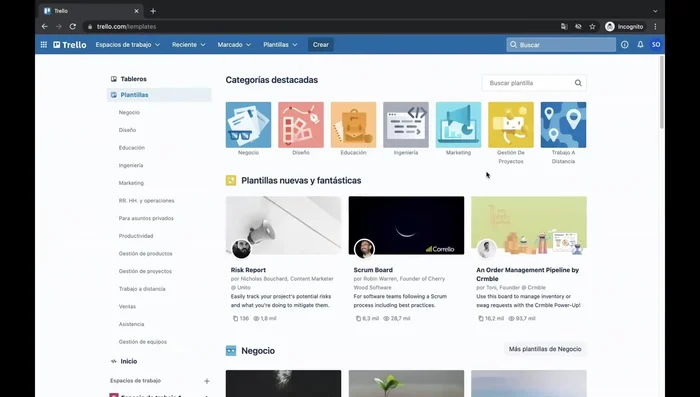Select Gestión de equipos in sidebar
The width and height of the screenshot is (700, 397).
click(x=142, y=342)
